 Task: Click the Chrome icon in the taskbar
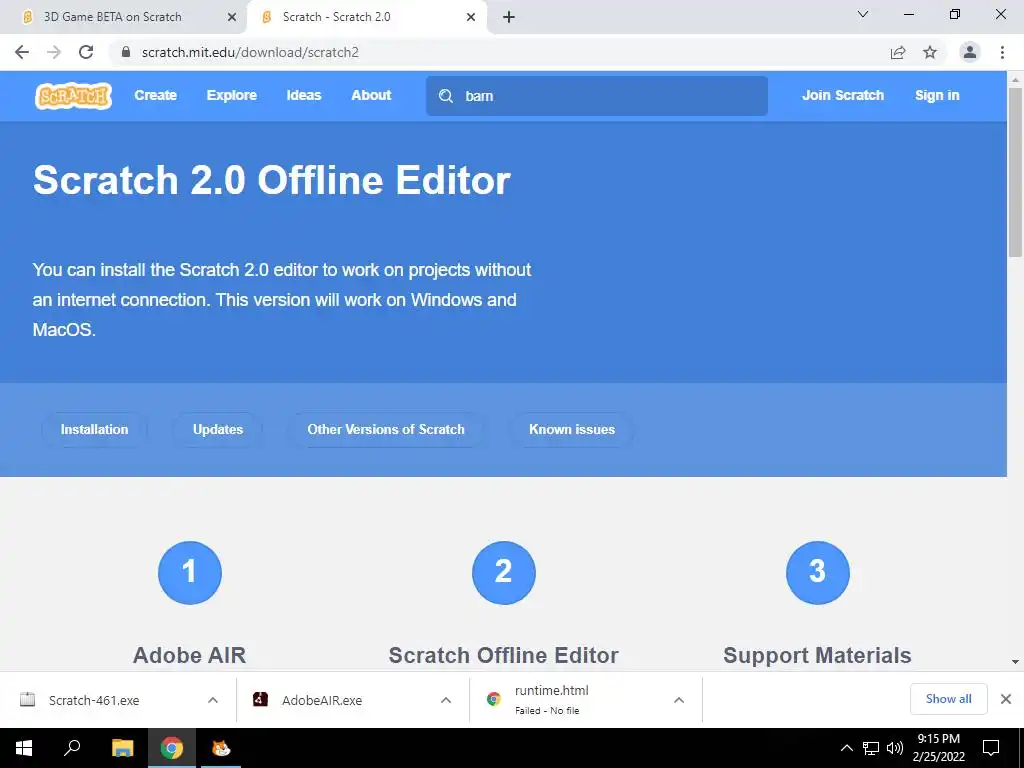pyautogui.click(x=172, y=748)
